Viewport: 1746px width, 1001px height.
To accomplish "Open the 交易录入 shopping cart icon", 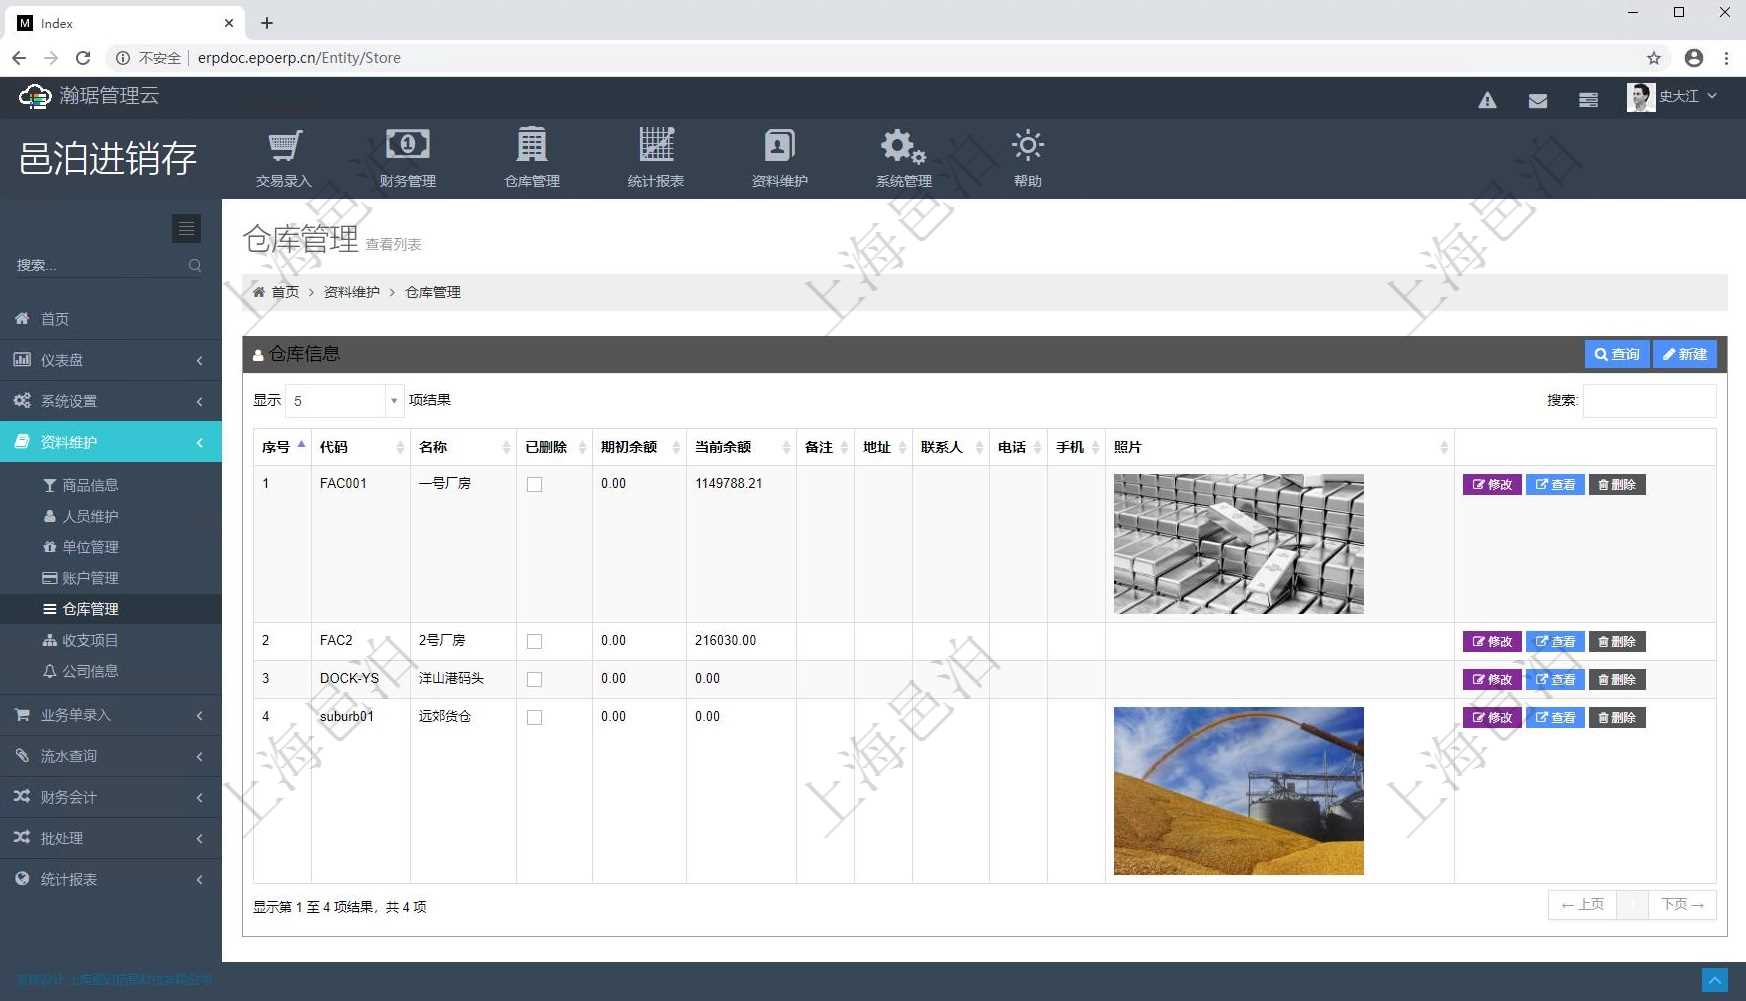I will tap(284, 147).
